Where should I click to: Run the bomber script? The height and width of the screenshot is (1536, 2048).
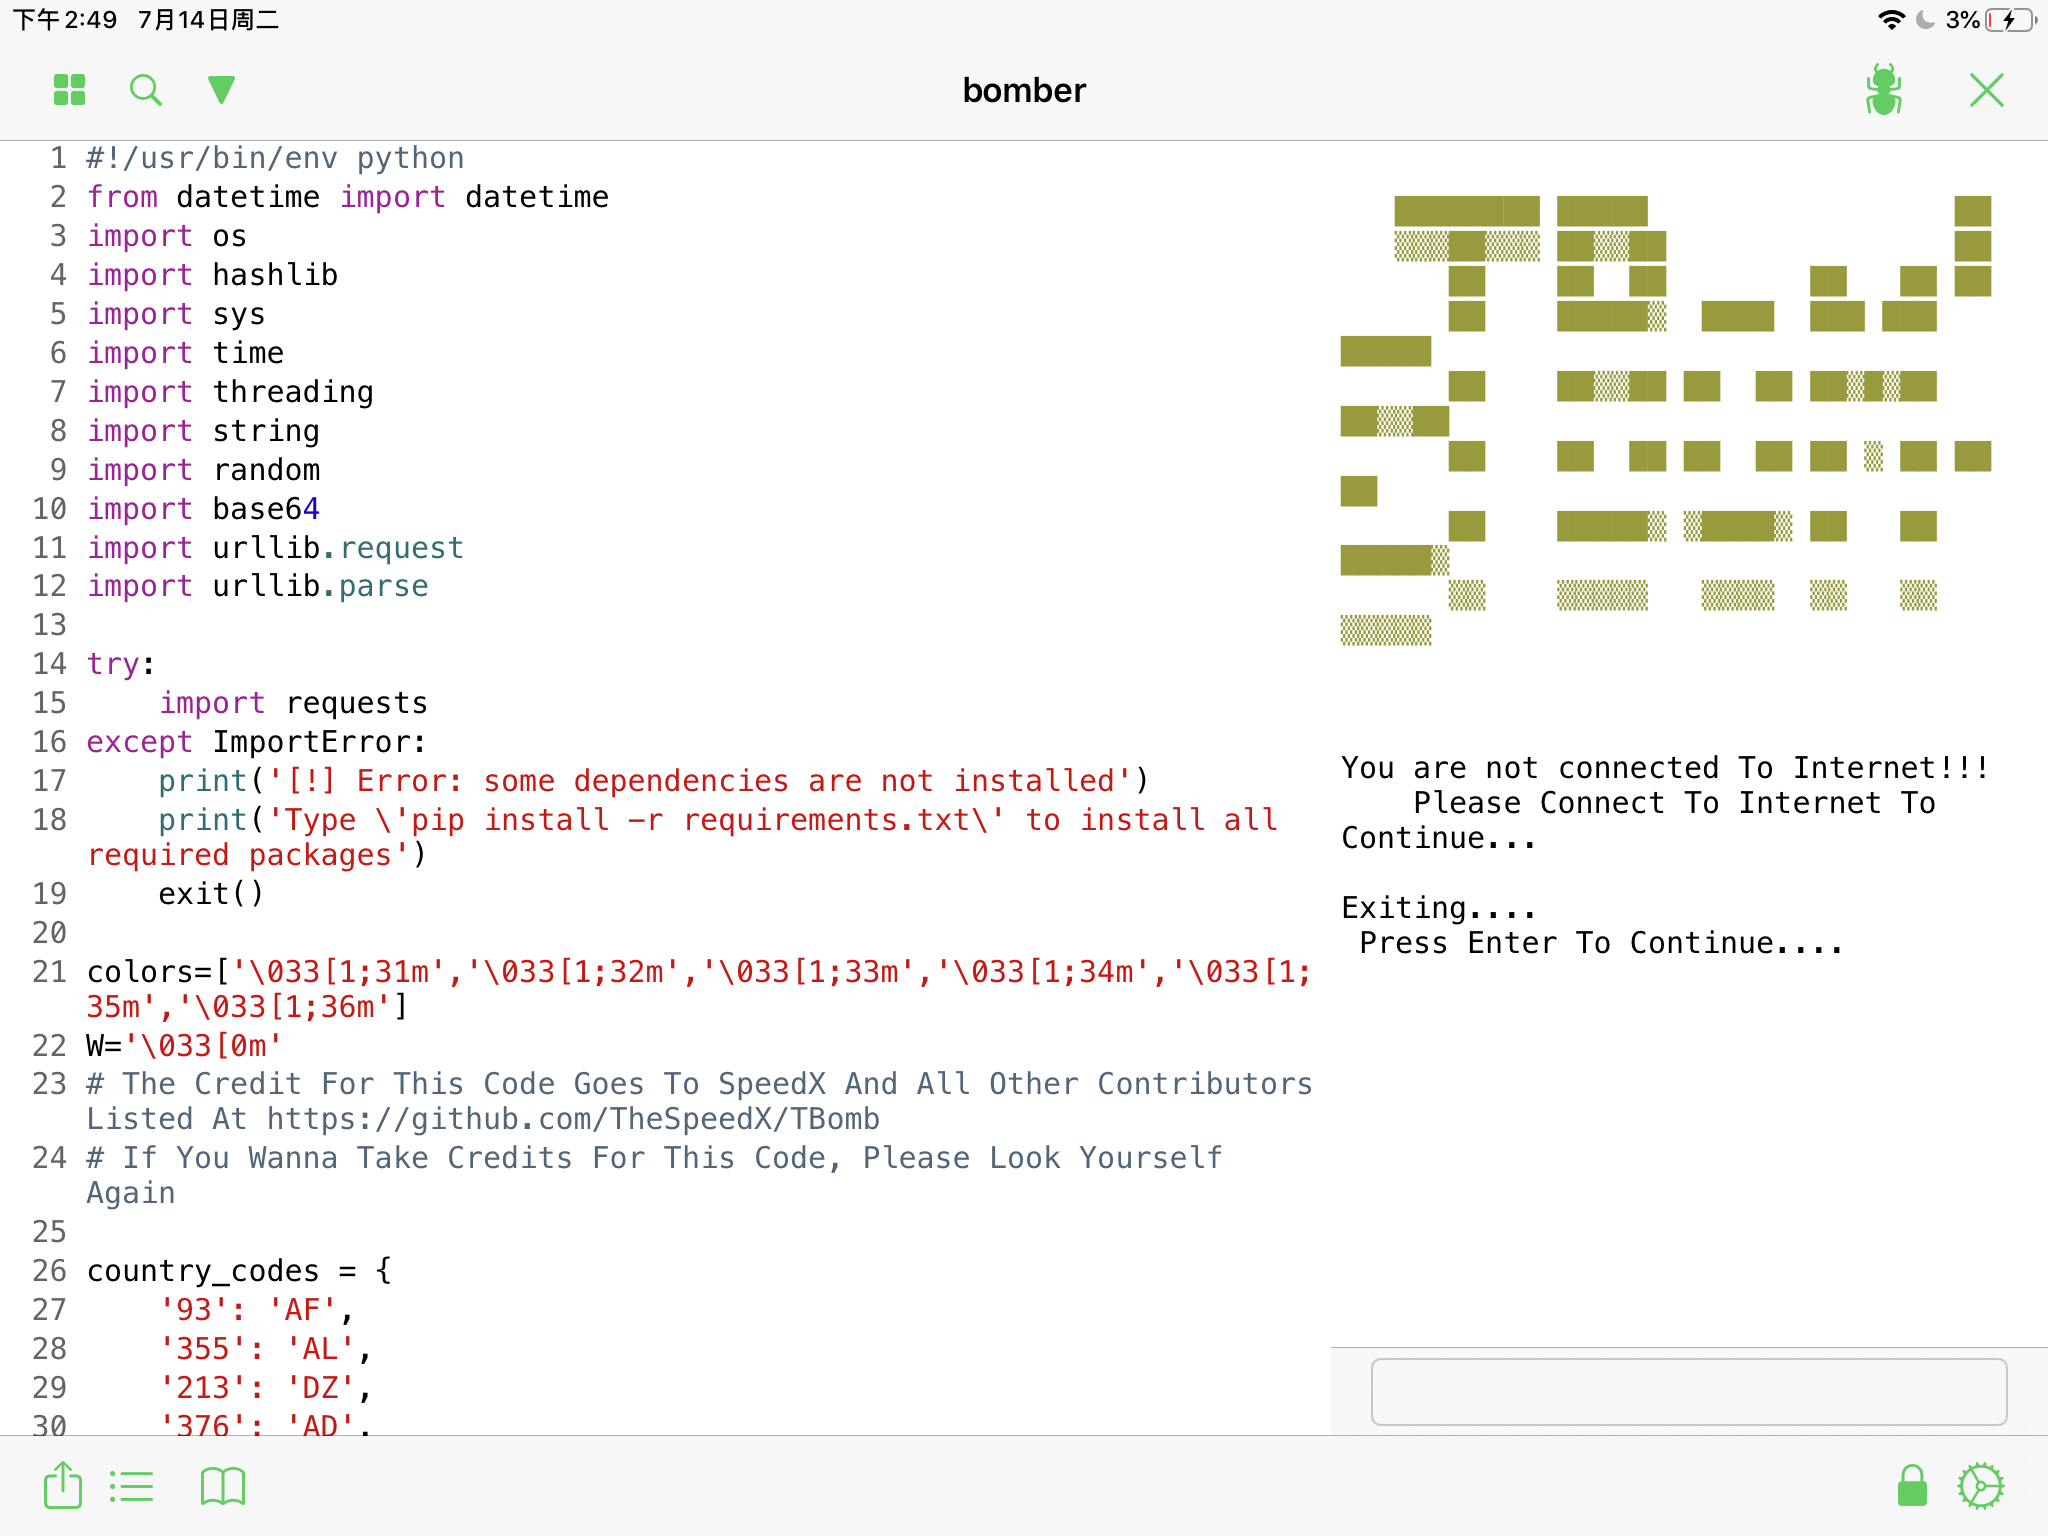219,89
